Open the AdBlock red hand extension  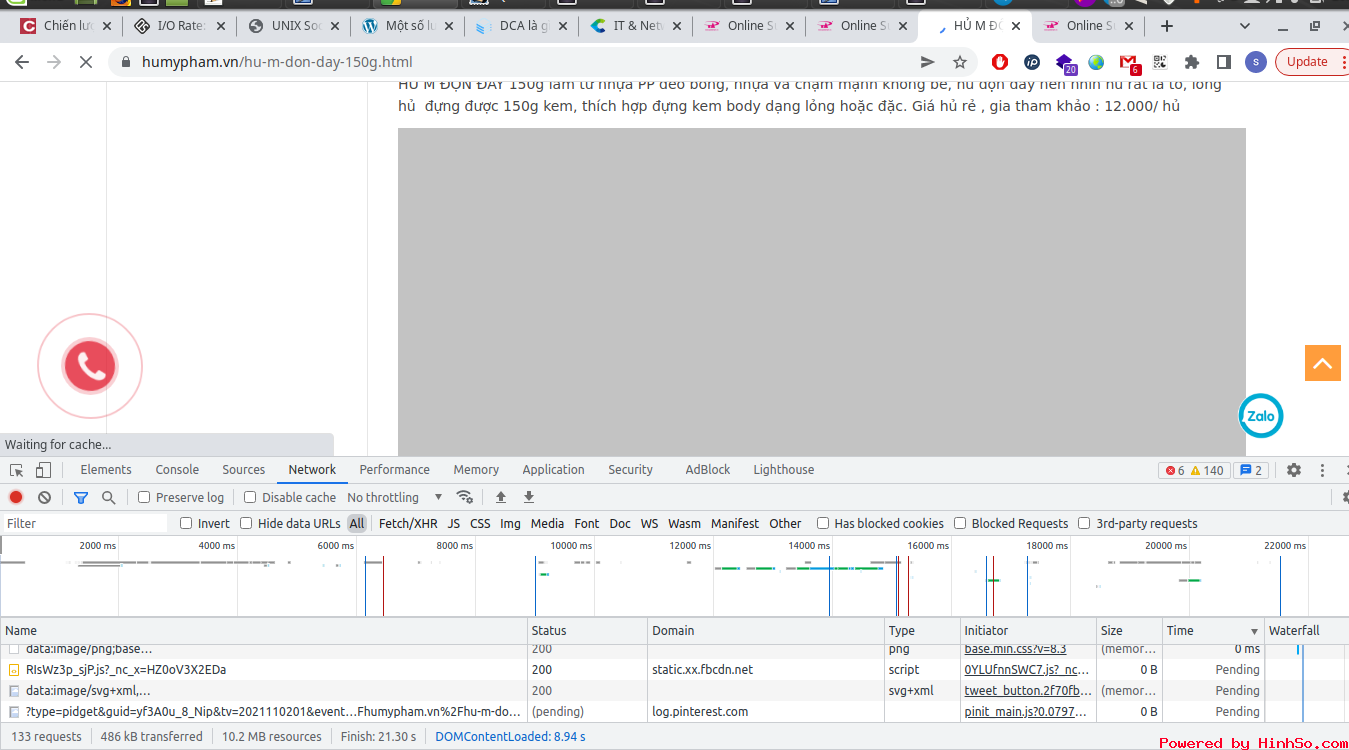coord(999,62)
